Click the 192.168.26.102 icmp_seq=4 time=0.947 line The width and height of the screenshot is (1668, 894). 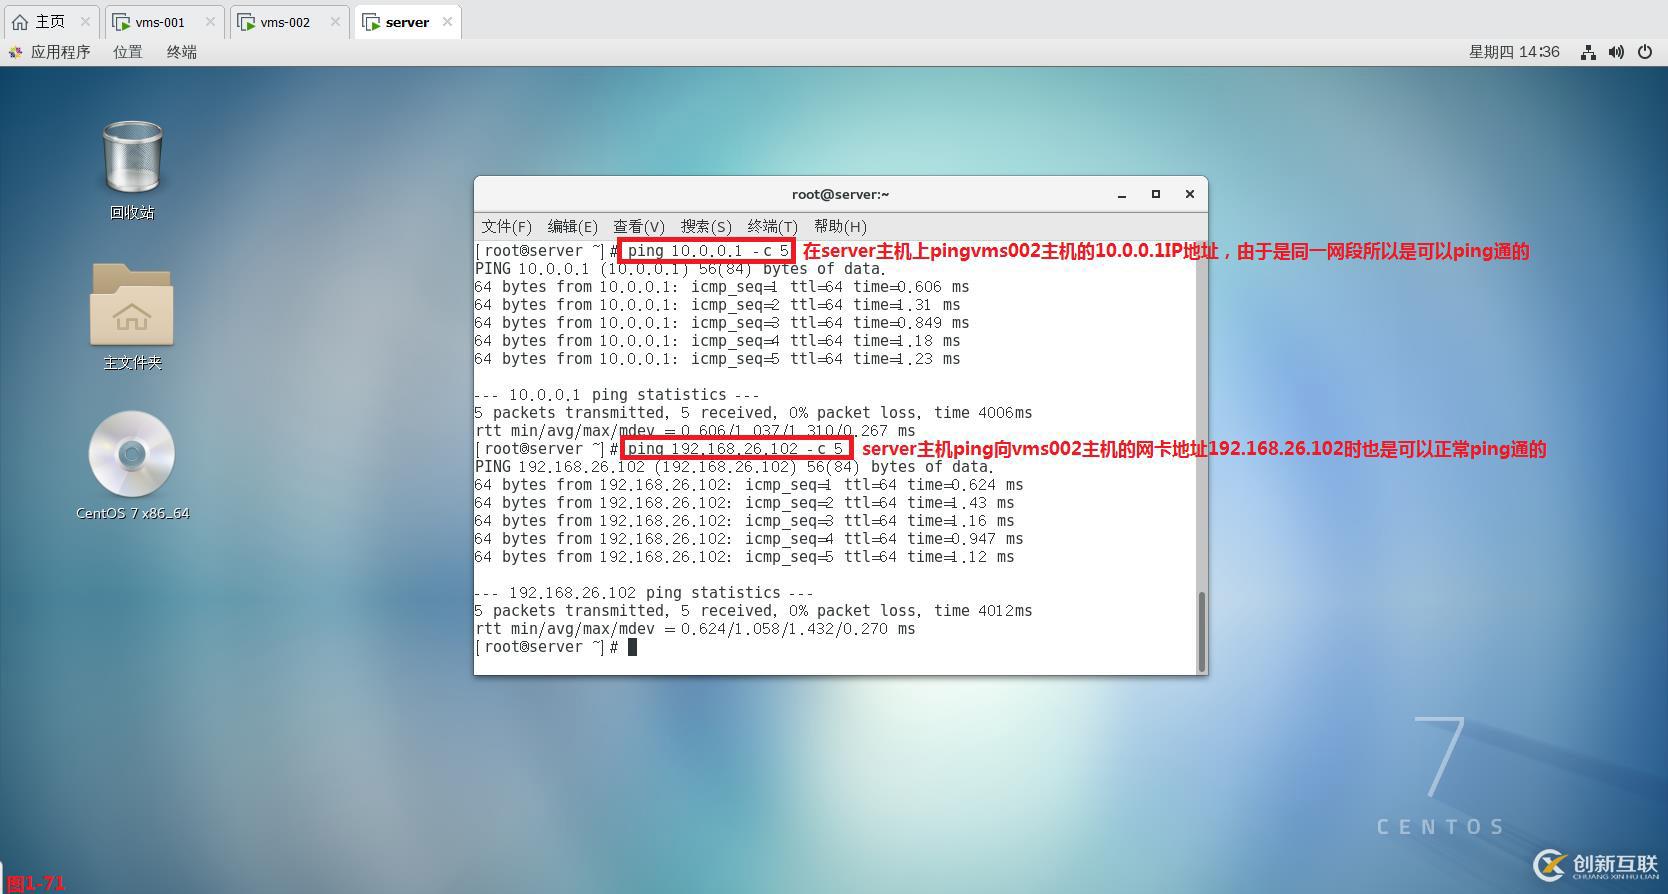tap(749, 539)
